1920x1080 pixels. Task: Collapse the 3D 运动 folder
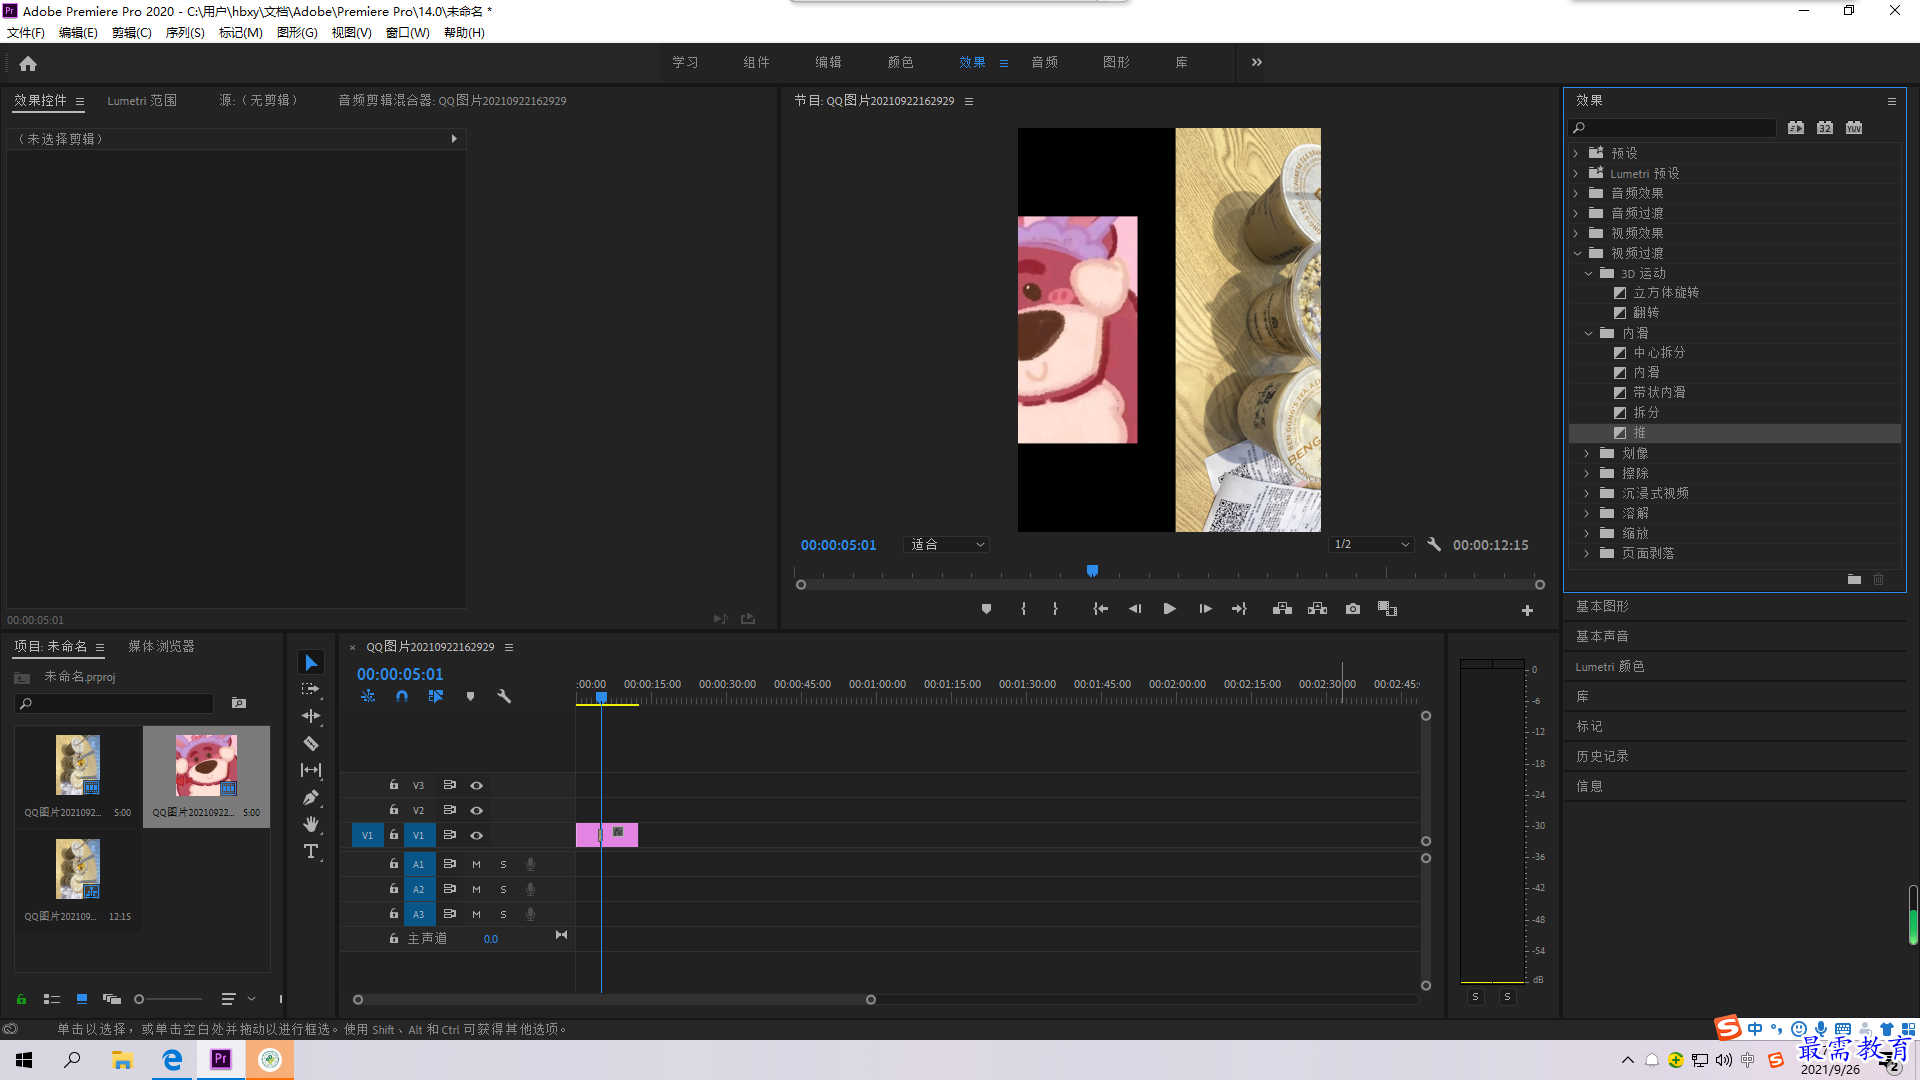(x=1588, y=273)
